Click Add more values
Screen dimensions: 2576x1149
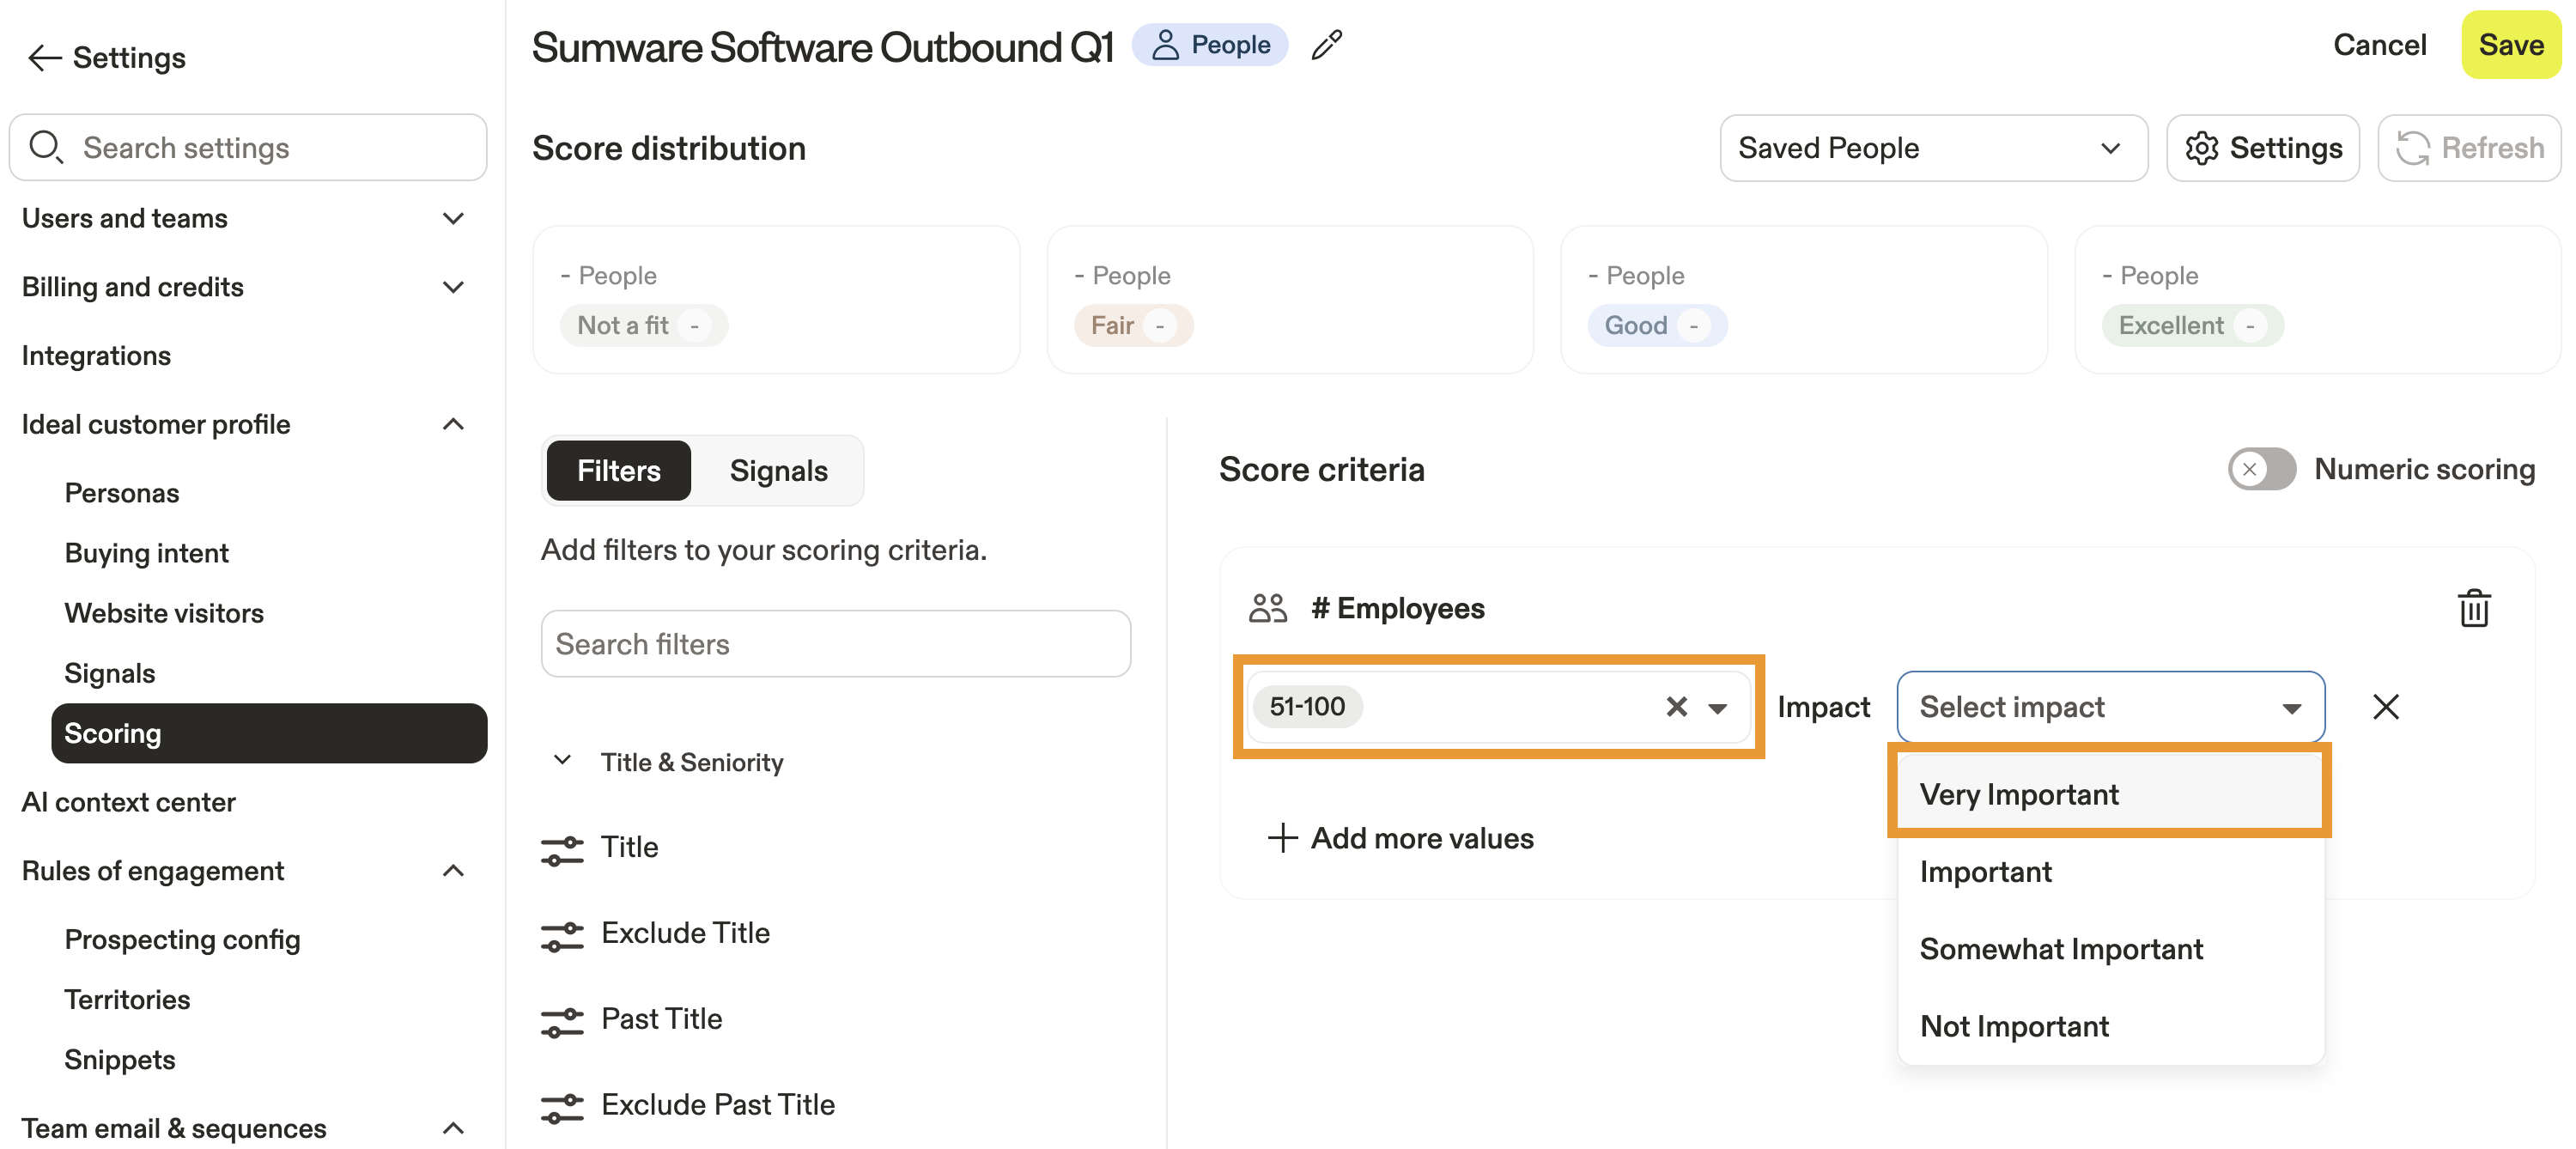(x=1400, y=838)
